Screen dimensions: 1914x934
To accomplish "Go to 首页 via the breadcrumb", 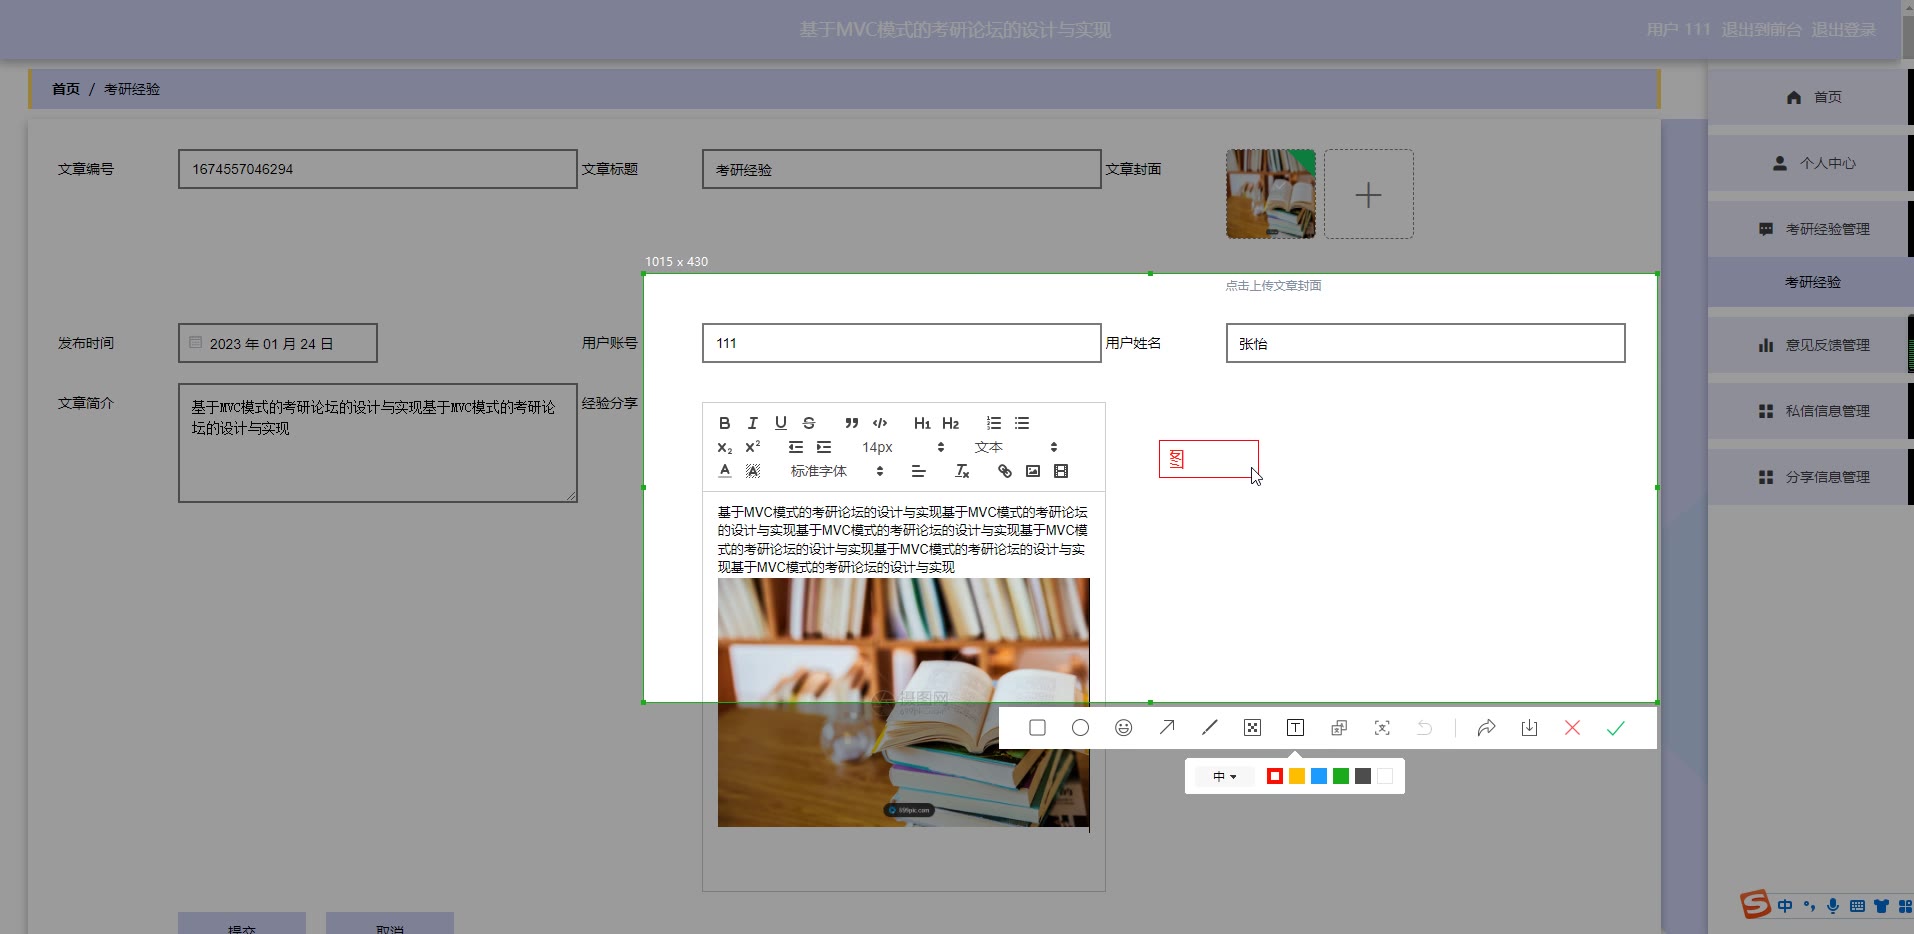I will (66, 89).
